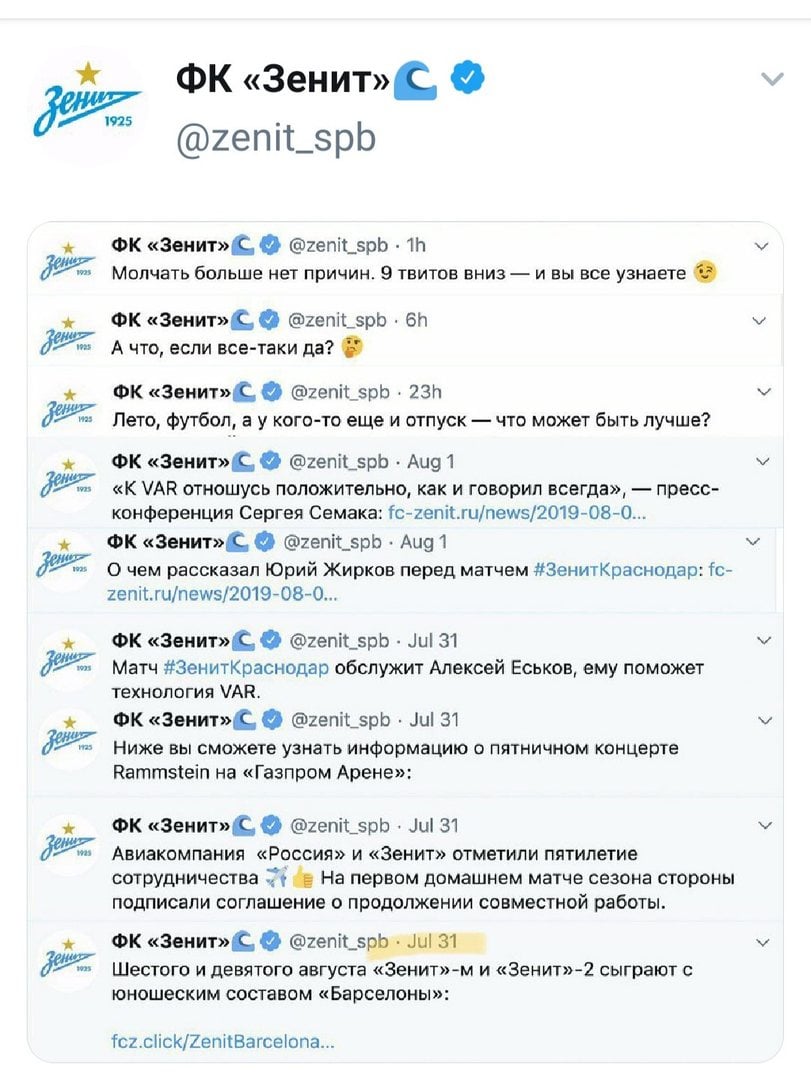
Task: Open chevron menu on the Юрий Жирков tweet
Action: tap(757, 541)
